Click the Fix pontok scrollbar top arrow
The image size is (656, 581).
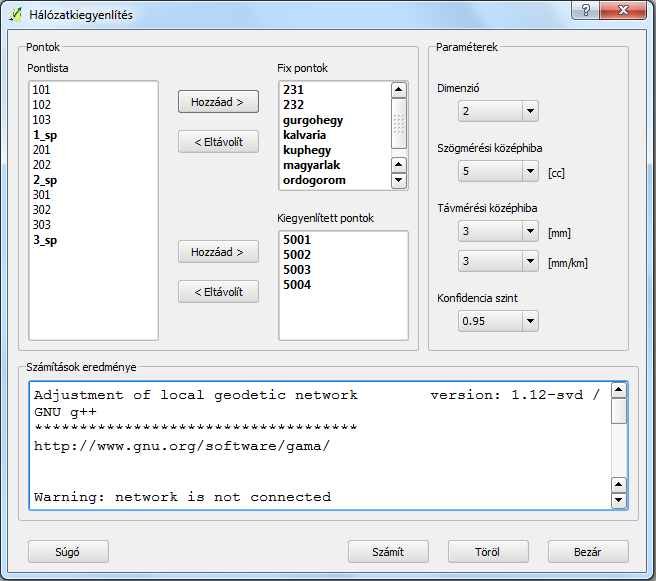pos(399,90)
